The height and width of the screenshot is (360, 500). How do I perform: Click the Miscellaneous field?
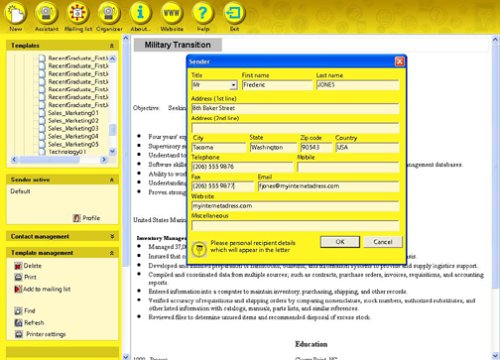click(x=295, y=225)
